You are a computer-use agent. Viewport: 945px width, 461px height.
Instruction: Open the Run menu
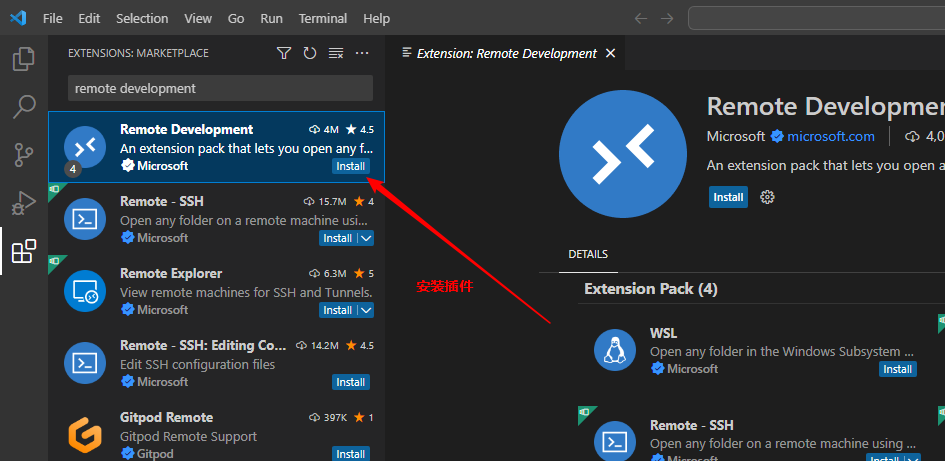[x=271, y=19]
